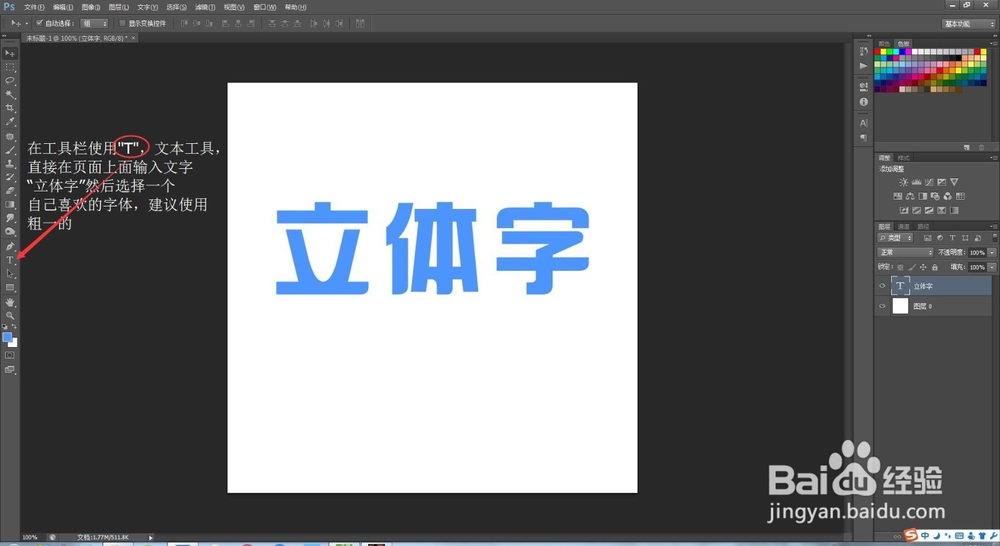Open the Info panel icon

point(864,101)
